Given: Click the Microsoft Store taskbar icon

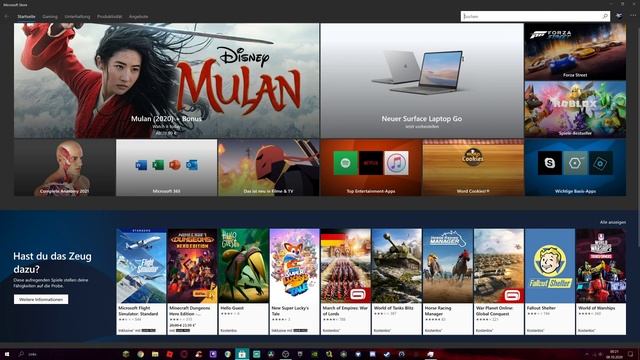Looking at the screenshot, I should [x=242, y=354].
